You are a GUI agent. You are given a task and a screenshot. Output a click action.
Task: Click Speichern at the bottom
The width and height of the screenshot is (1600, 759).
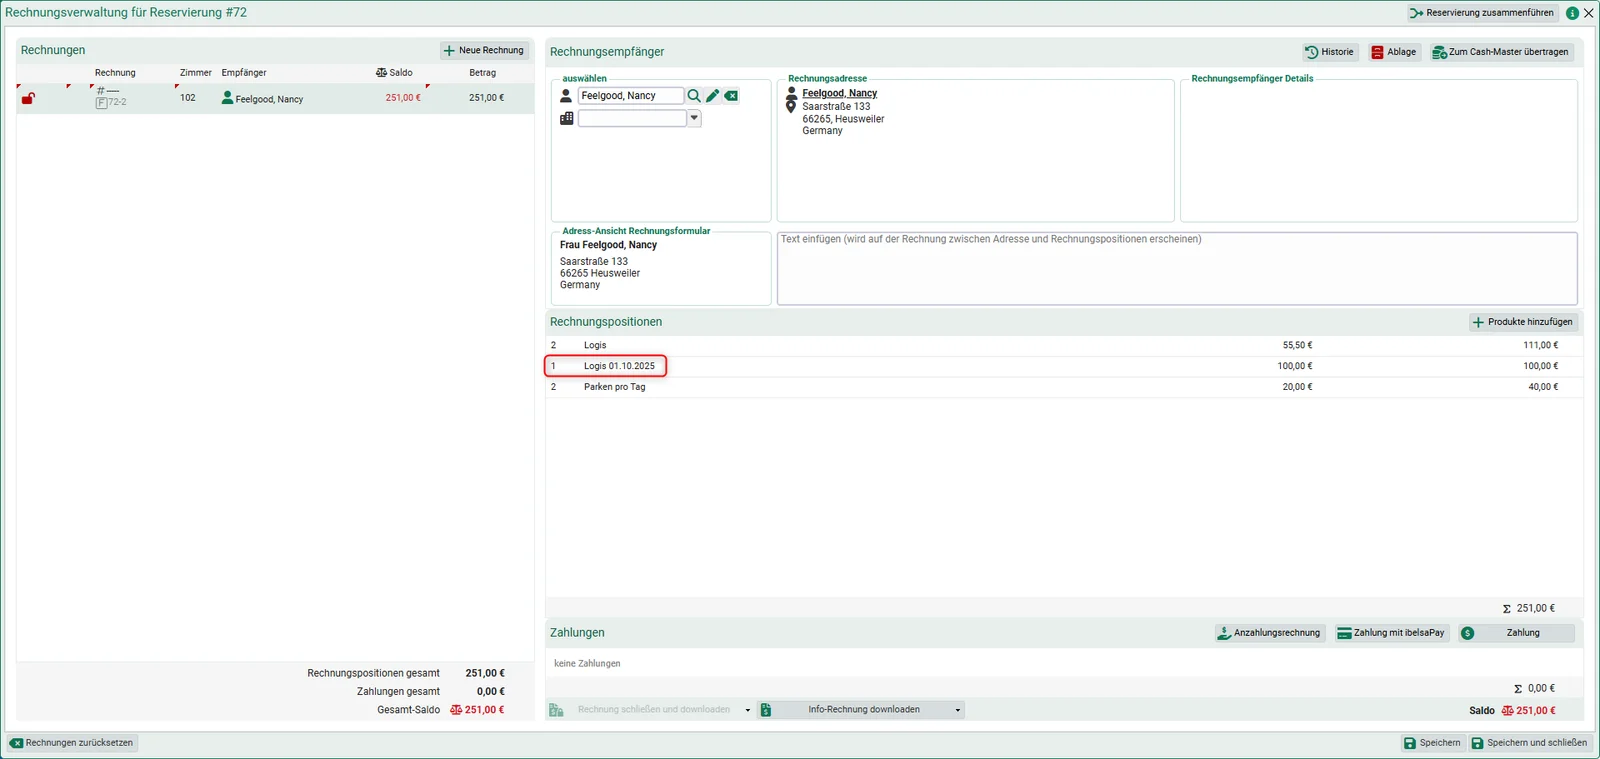point(1432,743)
